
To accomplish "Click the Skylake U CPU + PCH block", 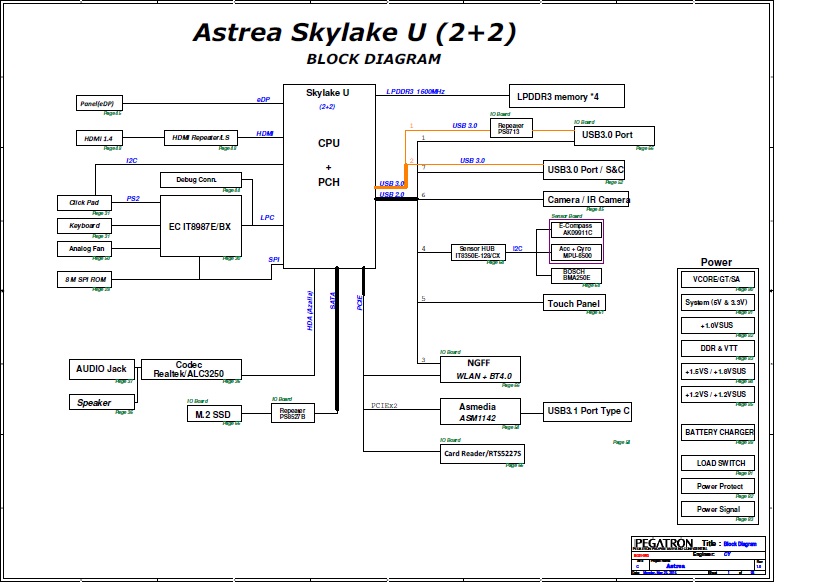I will [x=329, y=175].
